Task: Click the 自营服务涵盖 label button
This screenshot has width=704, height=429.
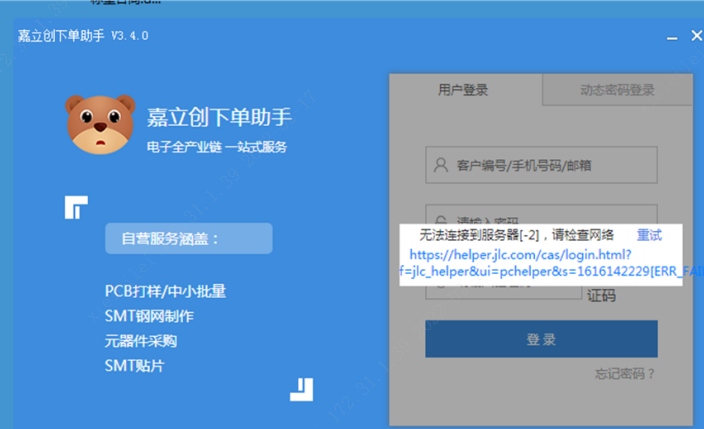Action: pyautogui.click(x=188, y=239)
